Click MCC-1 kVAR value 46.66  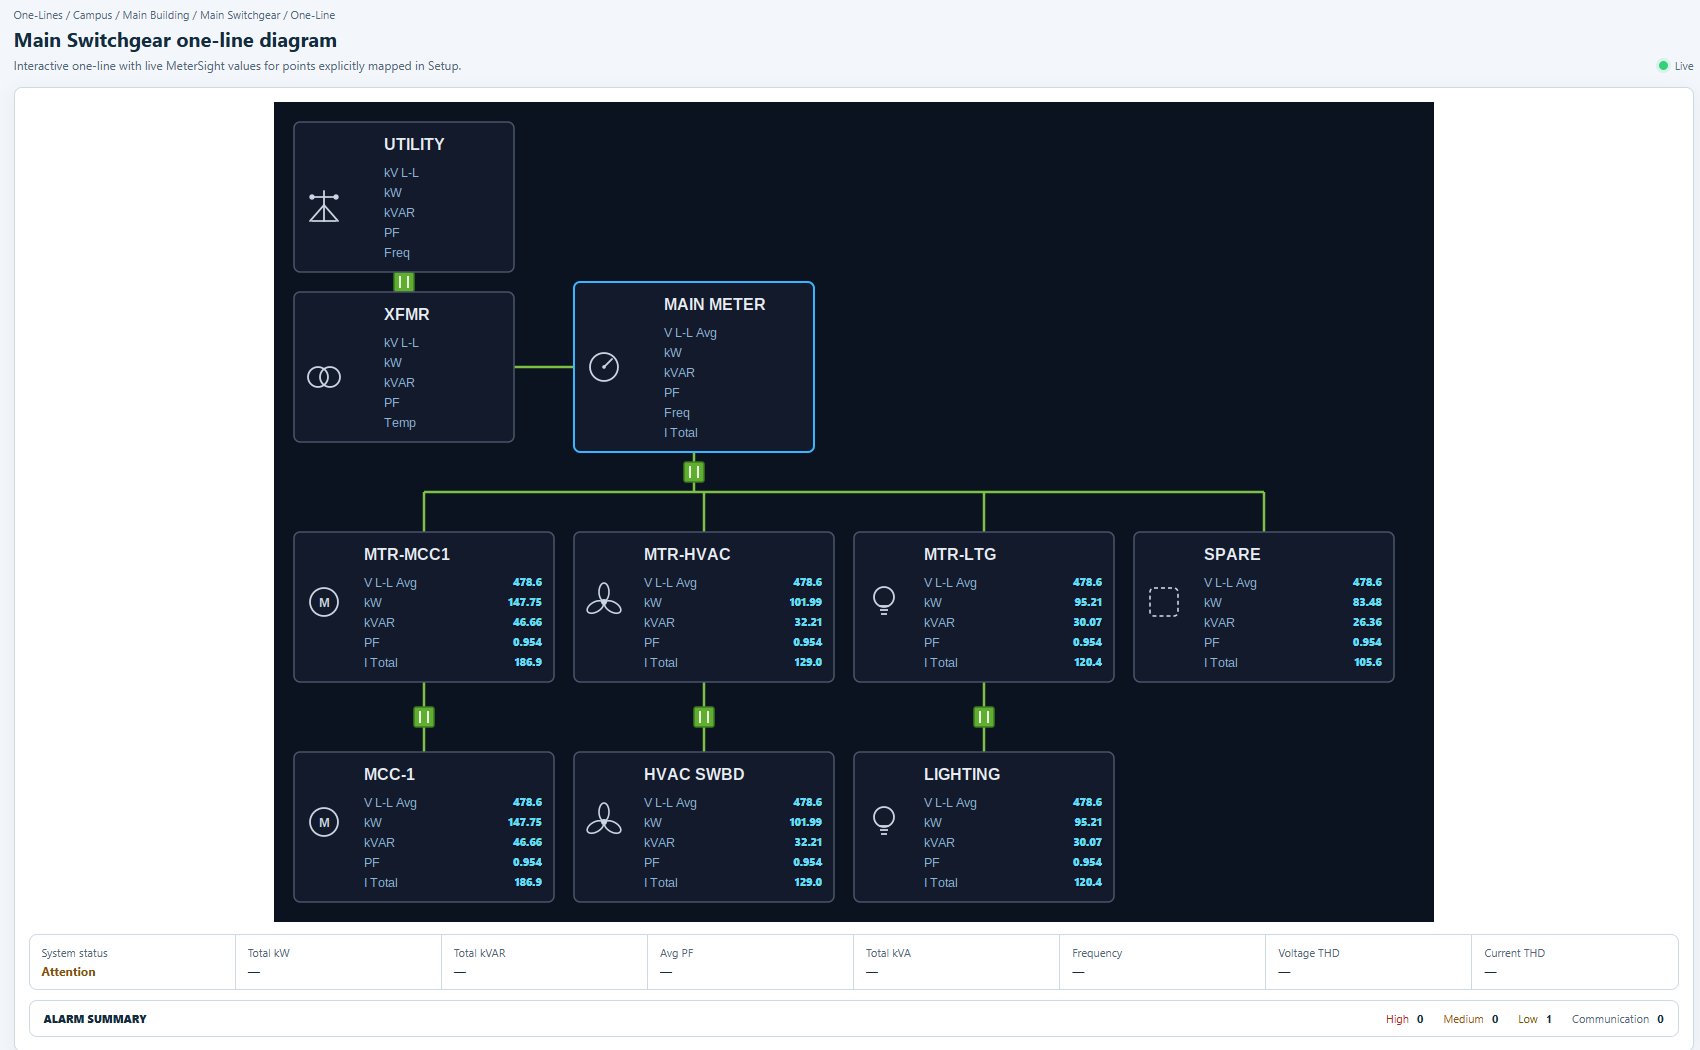[x=527, y=842]
